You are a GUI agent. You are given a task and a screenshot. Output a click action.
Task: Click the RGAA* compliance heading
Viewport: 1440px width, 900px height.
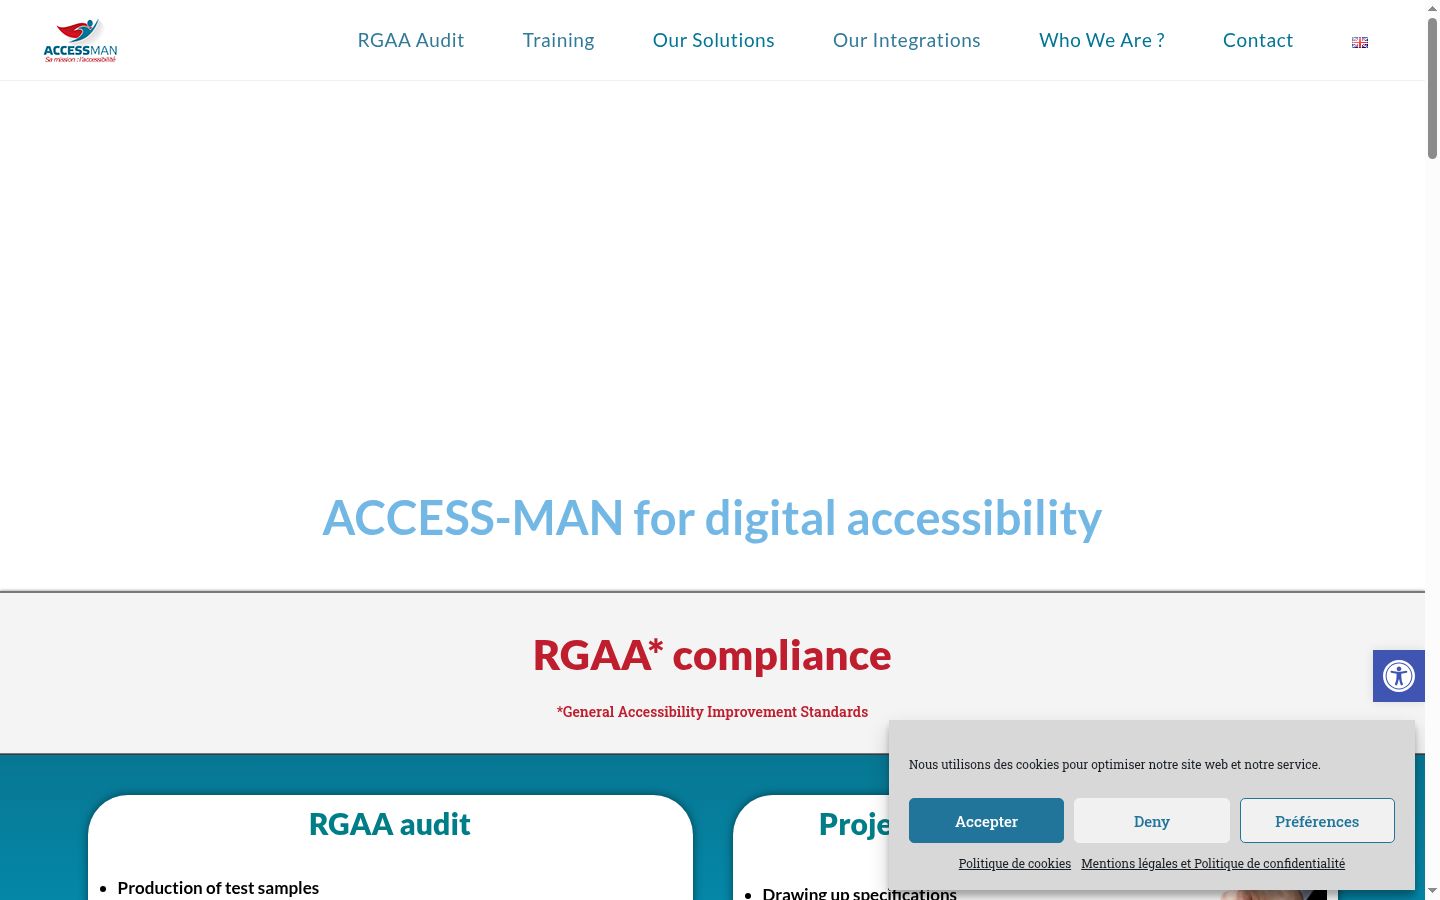click(712, 655)
